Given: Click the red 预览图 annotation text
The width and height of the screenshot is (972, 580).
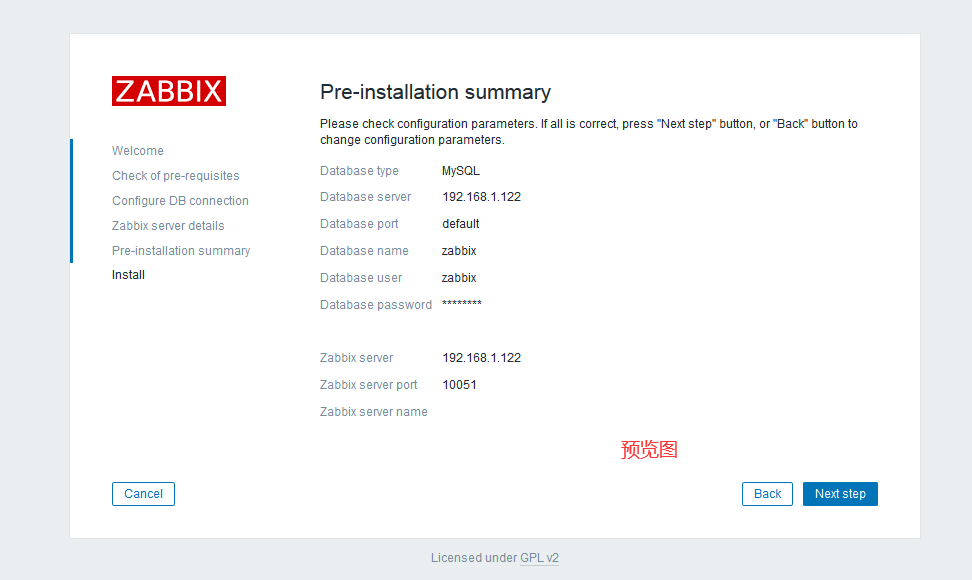Looking at the screenshot, I should click(649, 450).
